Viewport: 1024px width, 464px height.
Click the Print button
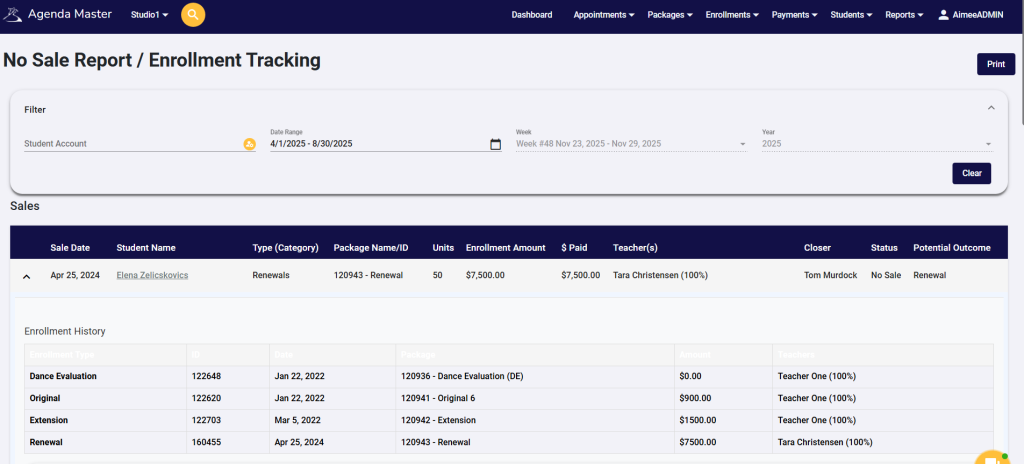point(995,64)
